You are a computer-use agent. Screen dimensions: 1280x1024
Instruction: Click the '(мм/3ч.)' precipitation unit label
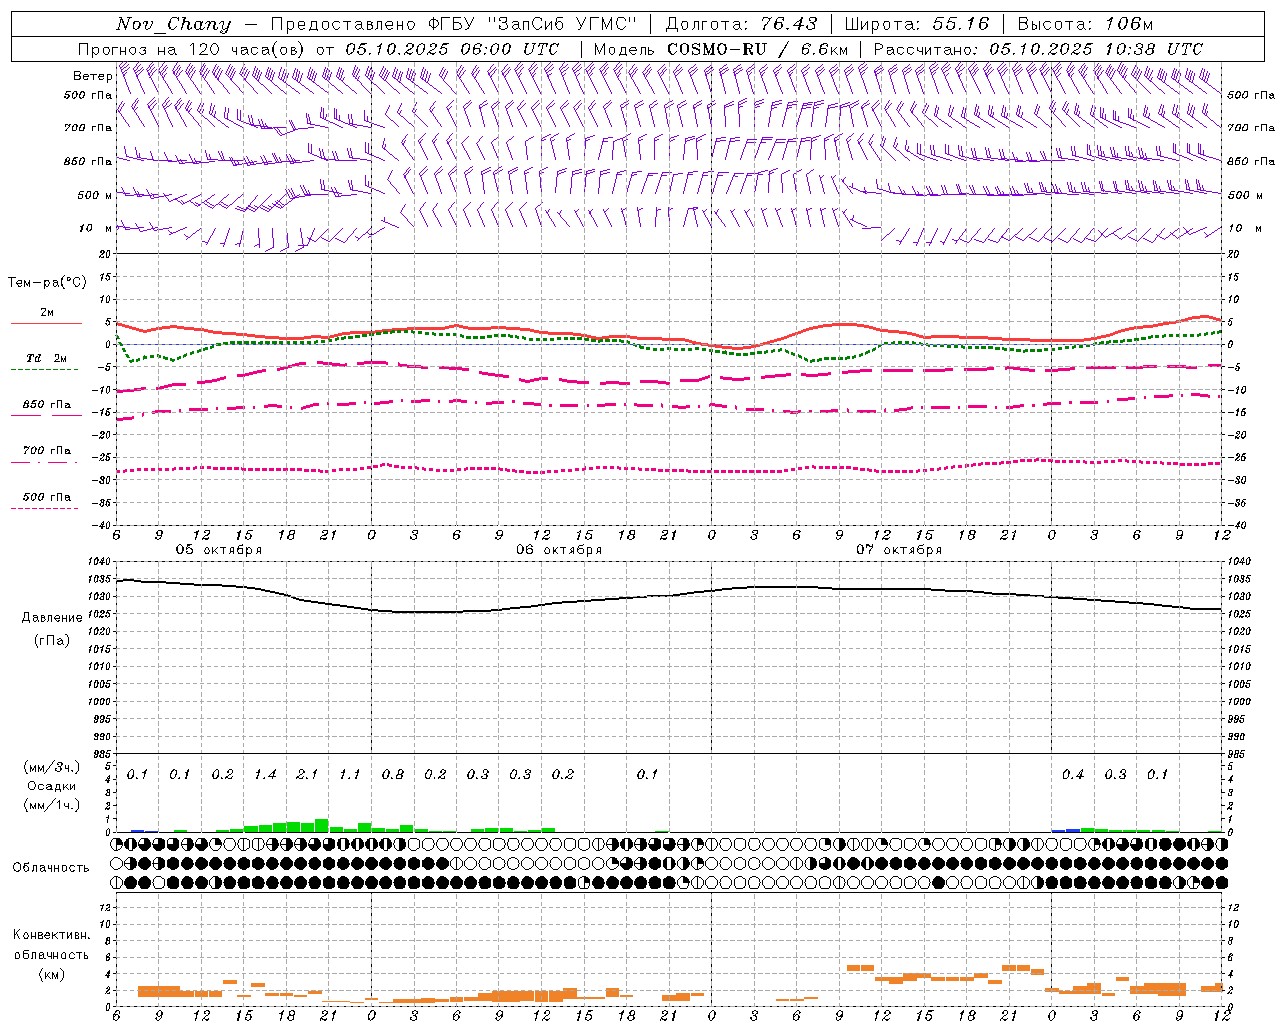(x=52, y=768)
